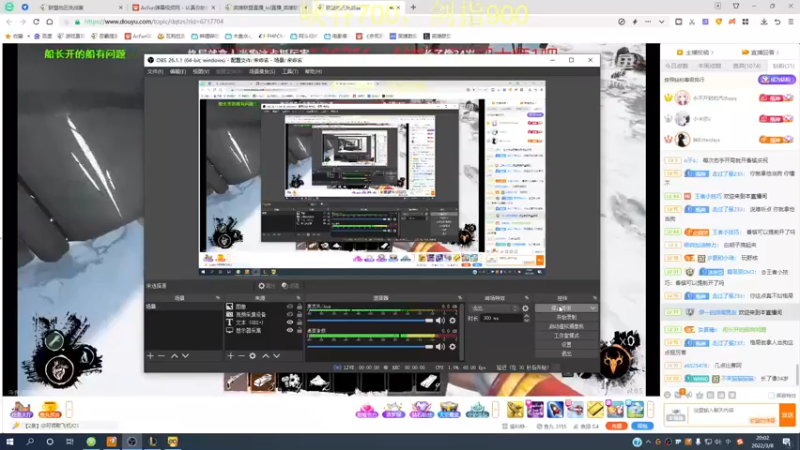Move scene down arrow in OBS scenes panel
Image resolution: width=800 pixels, height=450 pixels.
point(185,356)
